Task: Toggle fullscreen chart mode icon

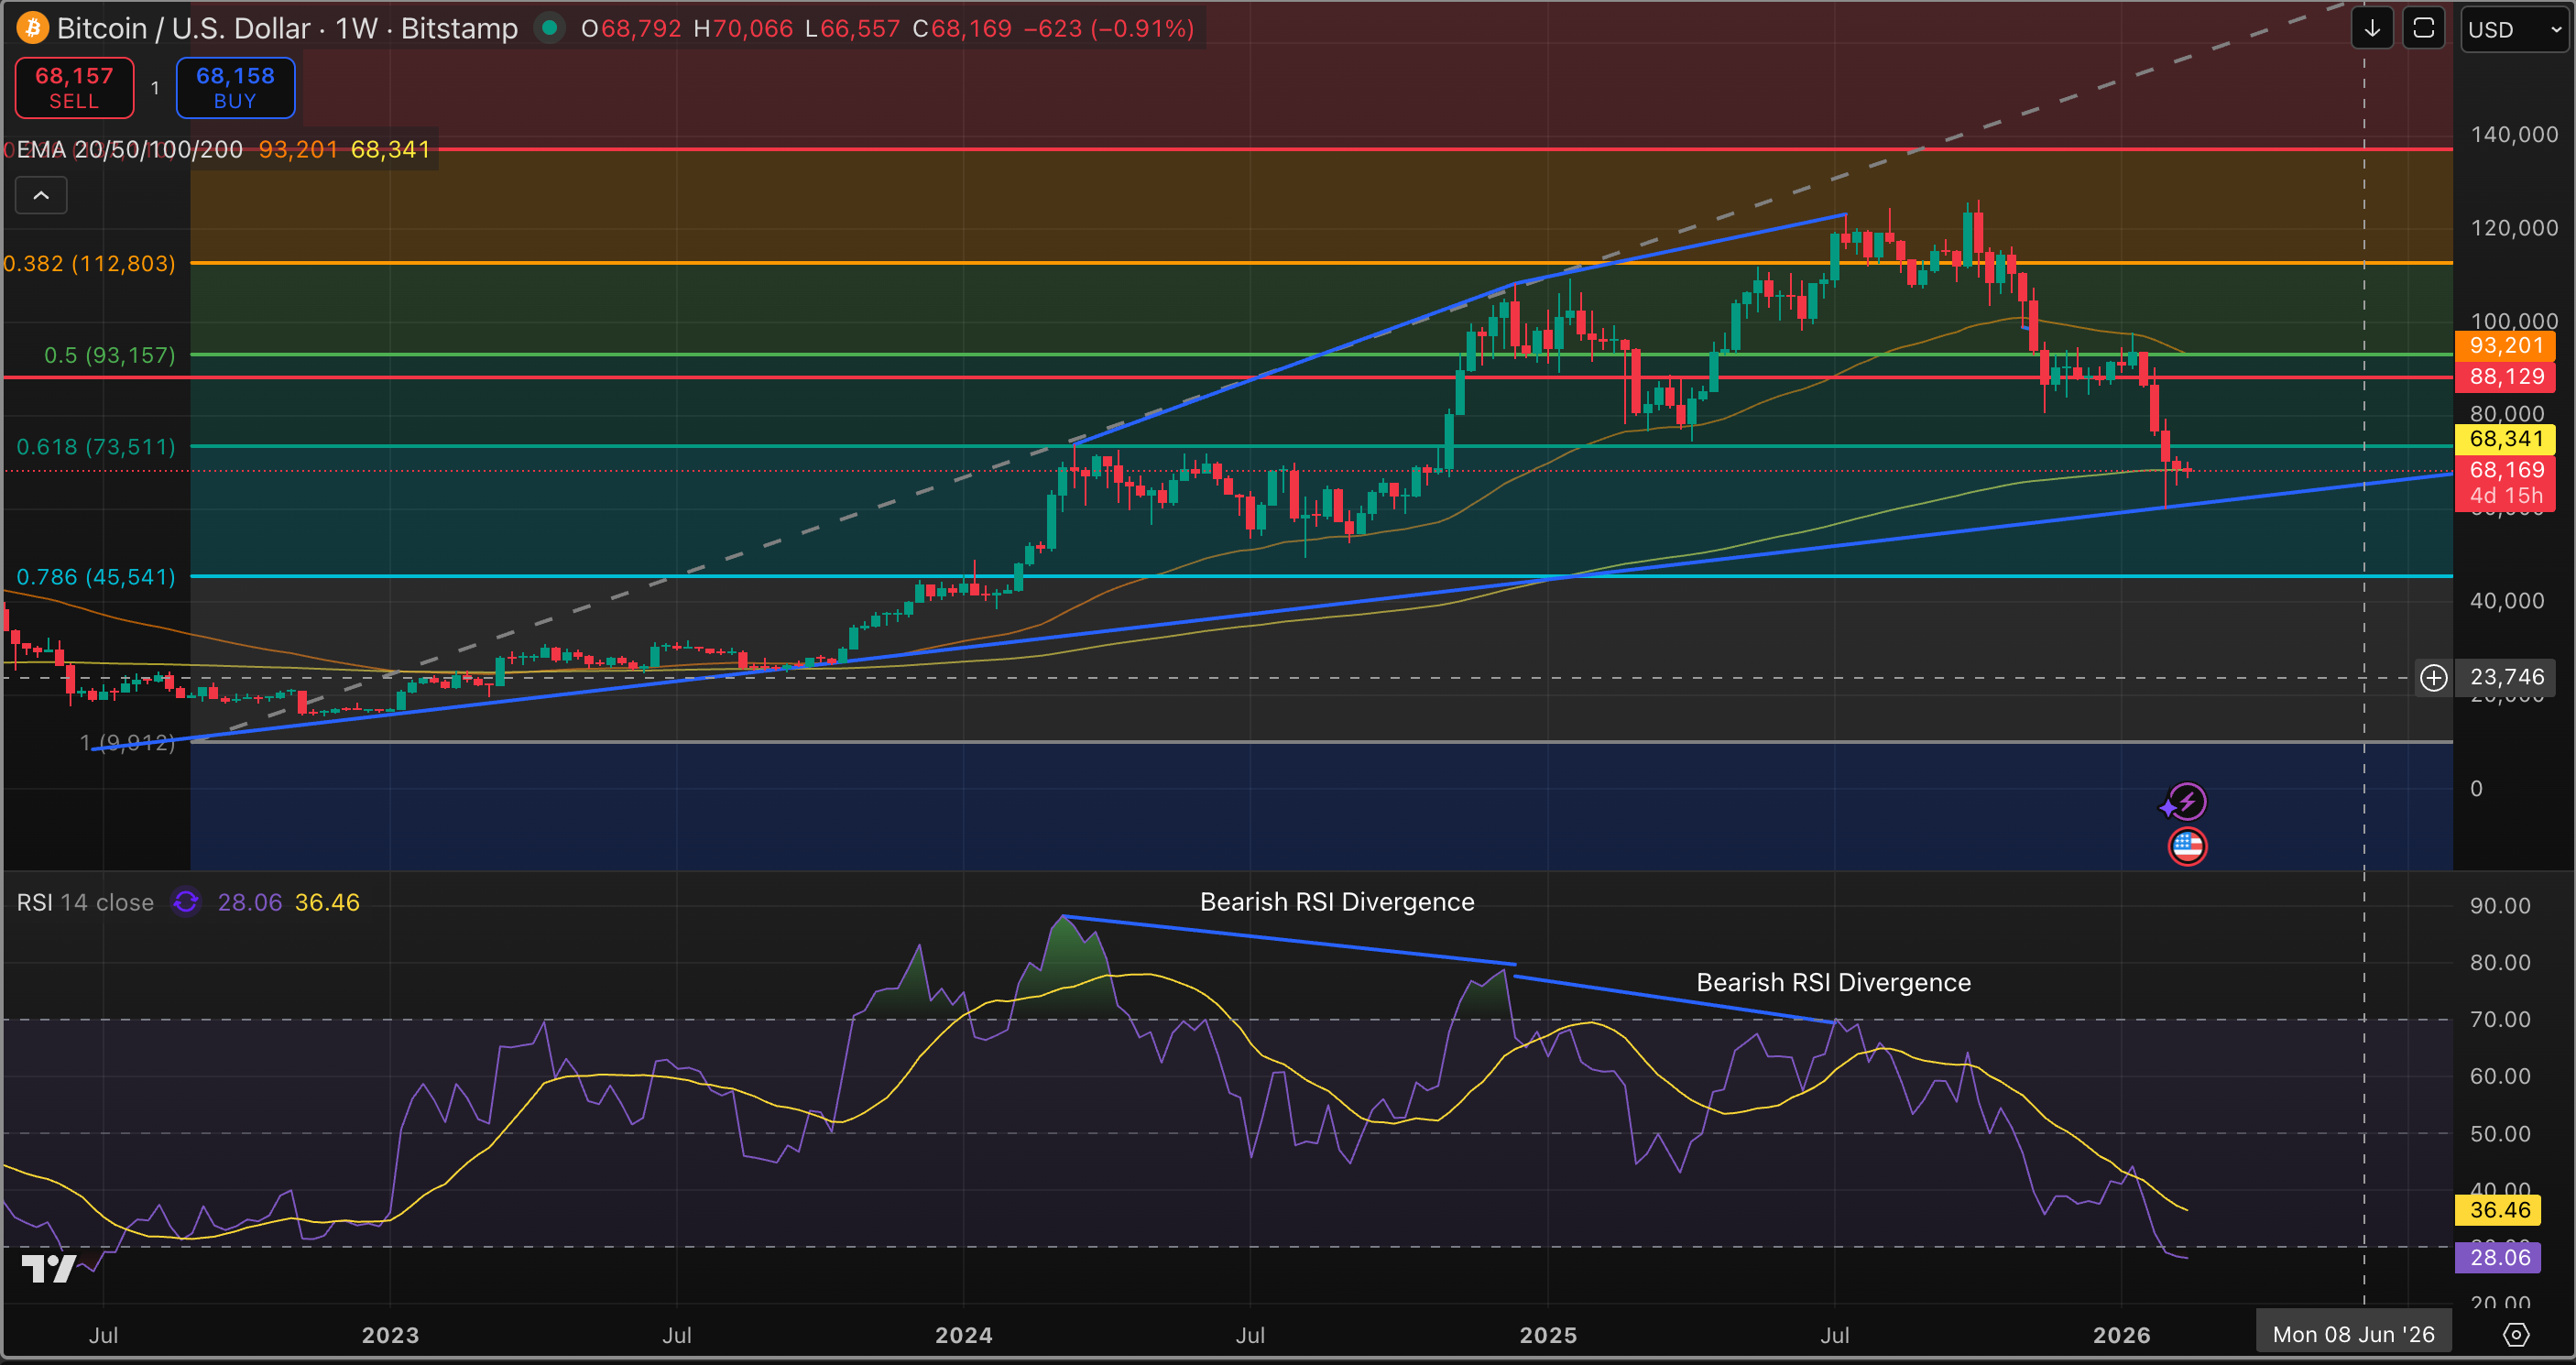Action: (x=2423, y=28)
